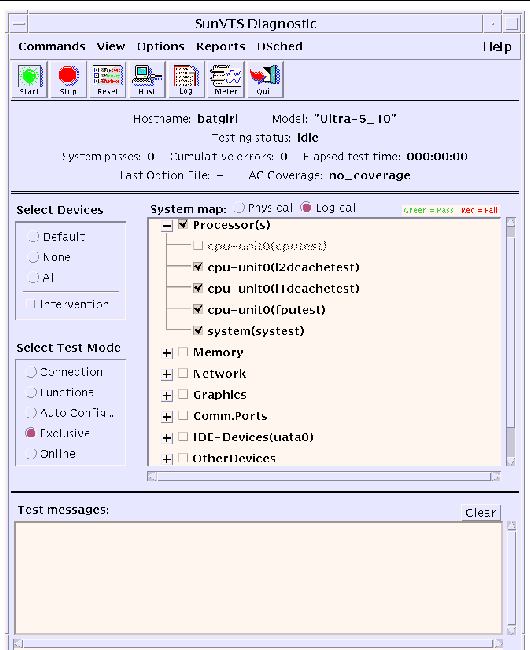Select the All devices radio button
The width and height of the screenshot is (530, 650).
(33, 277)
